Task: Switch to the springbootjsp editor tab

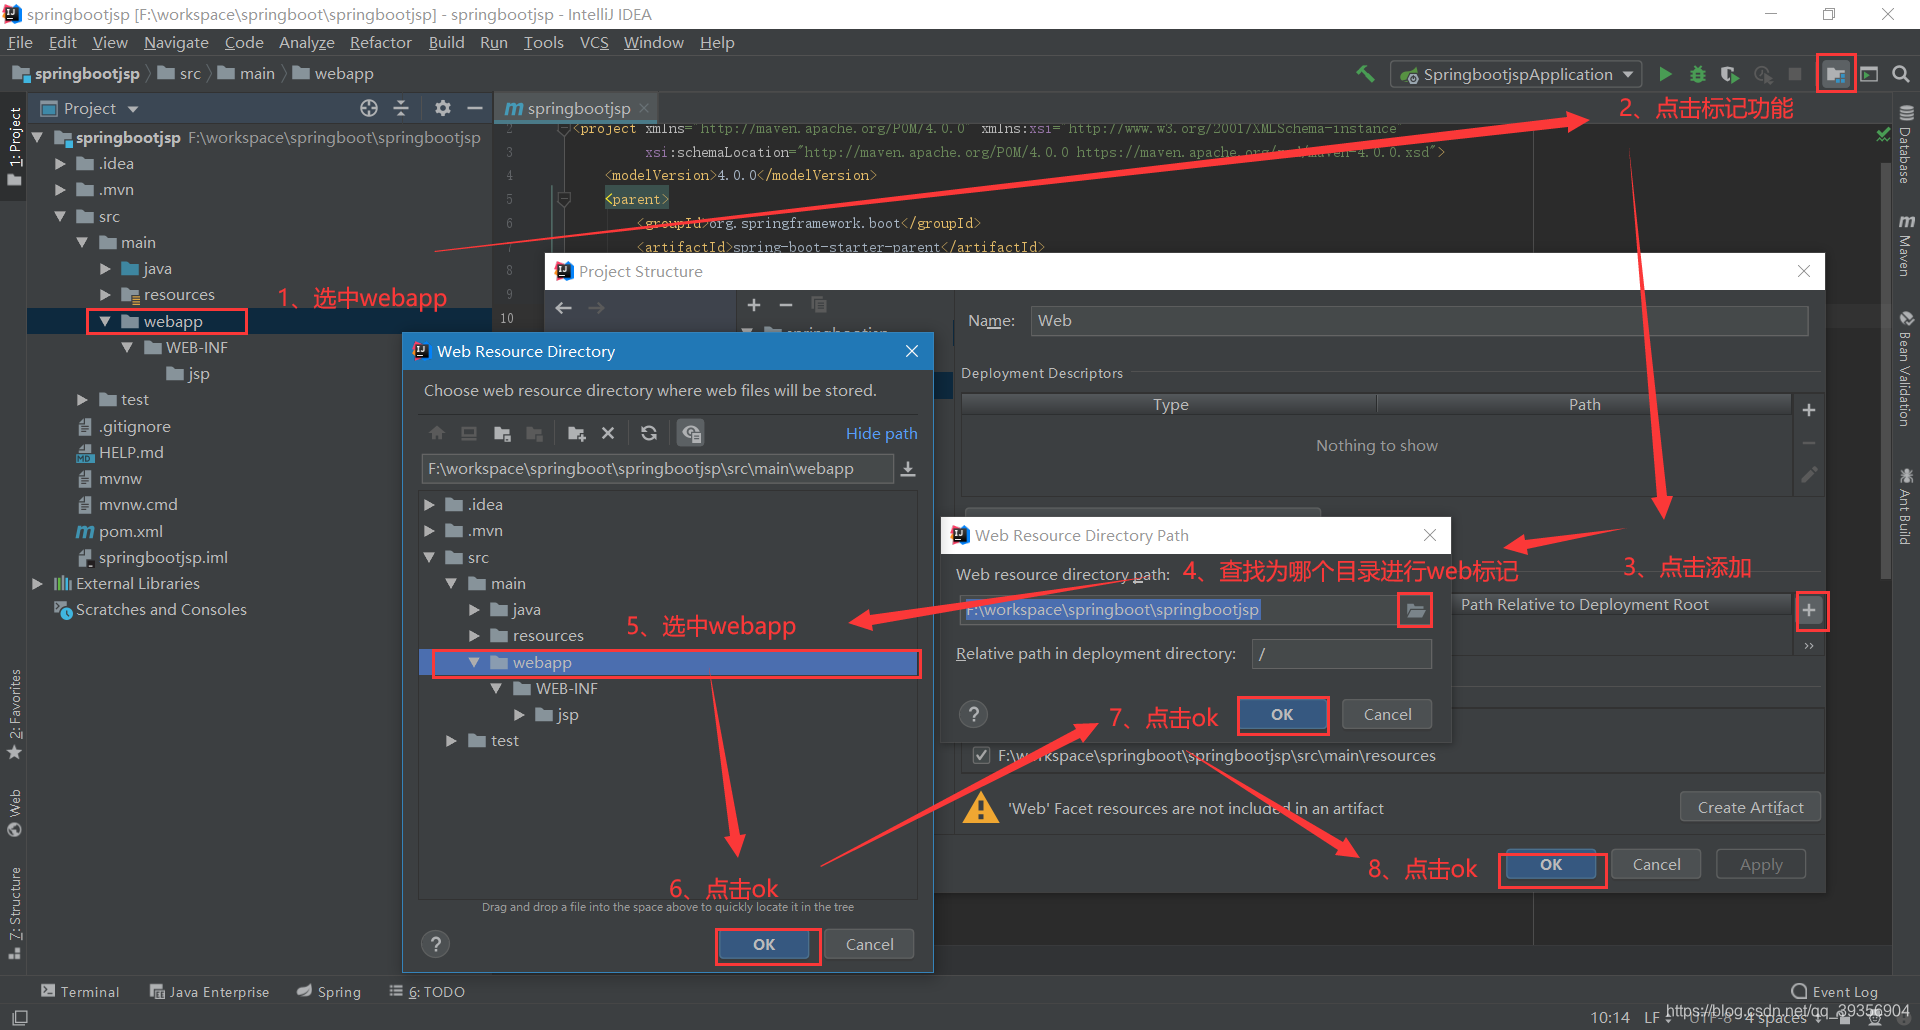Action: tap(578, 108)
